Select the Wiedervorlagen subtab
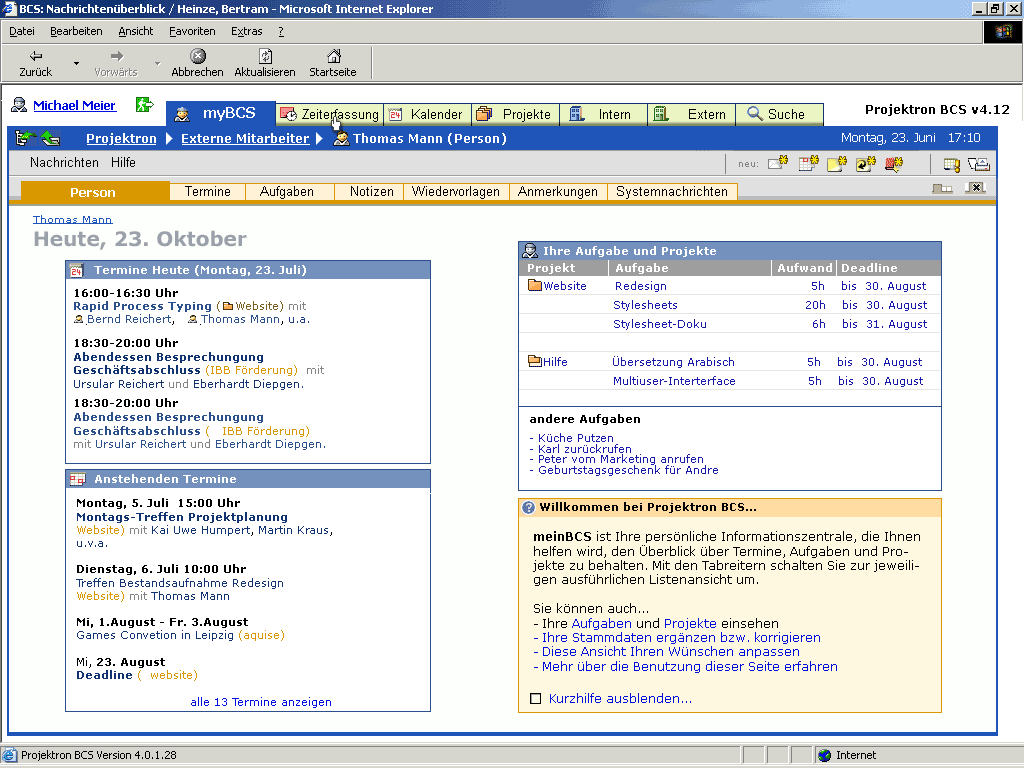 tap(456, 191)
